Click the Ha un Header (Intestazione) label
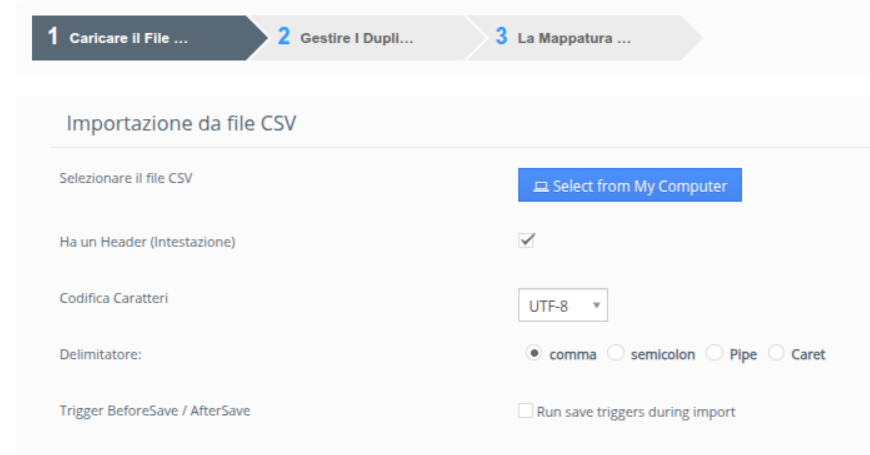 [x=147, y=241]
